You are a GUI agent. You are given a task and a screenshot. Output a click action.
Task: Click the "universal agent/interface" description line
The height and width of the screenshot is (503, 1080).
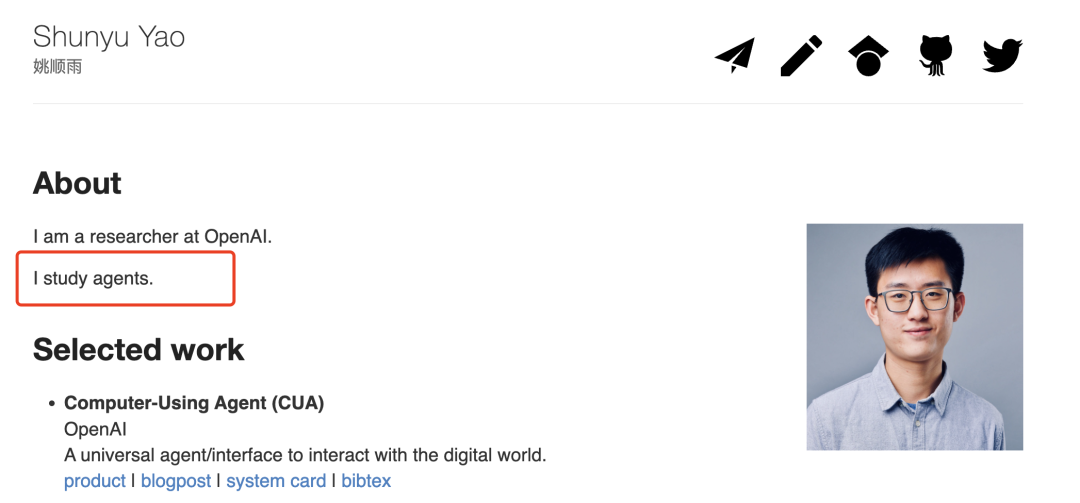pyautogui.click(x=305, y=455)
